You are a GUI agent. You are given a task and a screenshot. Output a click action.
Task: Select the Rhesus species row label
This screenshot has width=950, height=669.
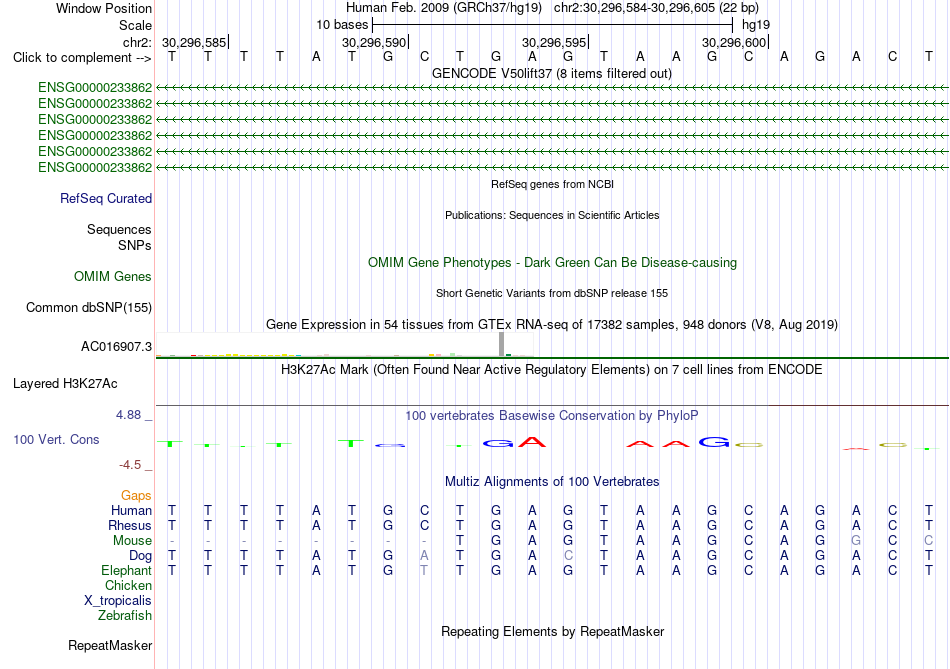point(130,525)
